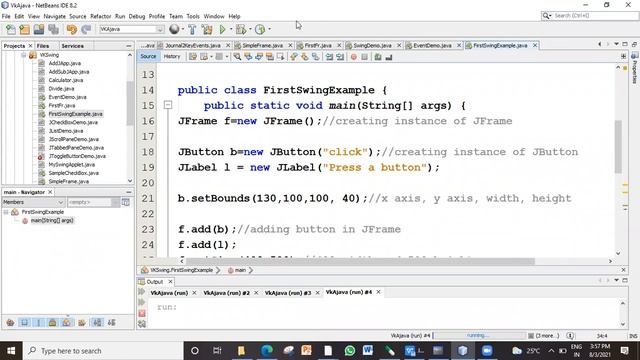The height and width of the screenshot is (360, 640).
Task: Click the VkSwing.FirstSwingExample breadcrumb
Action: [181, 270]
